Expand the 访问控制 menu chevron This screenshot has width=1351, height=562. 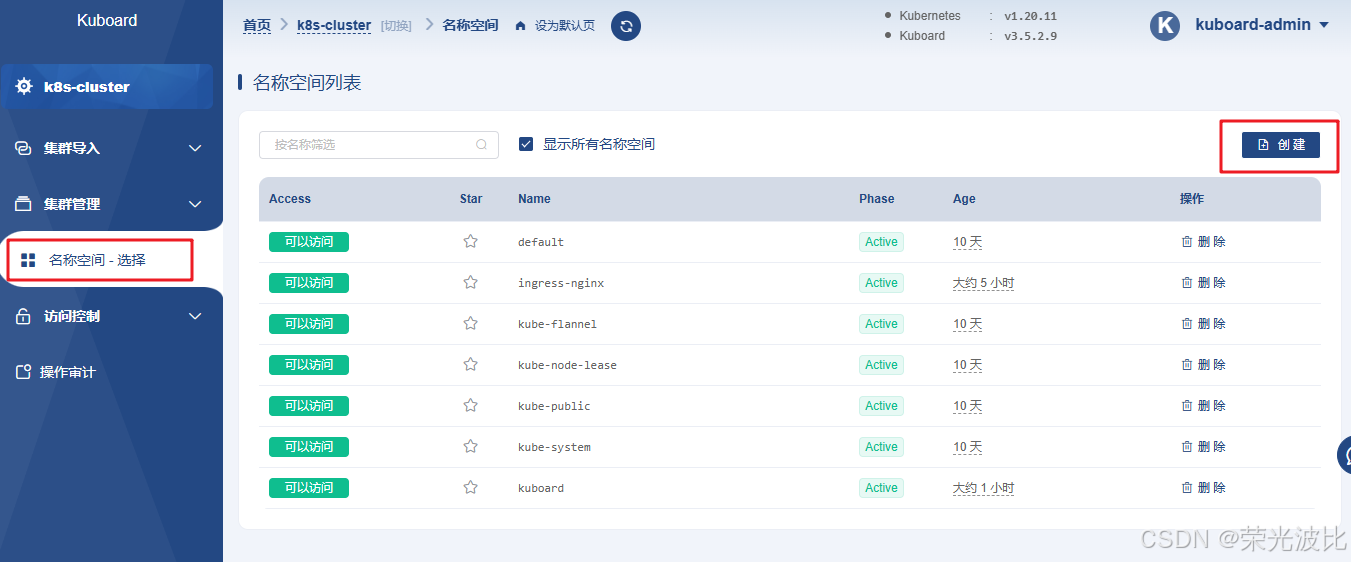coord(195,316)
